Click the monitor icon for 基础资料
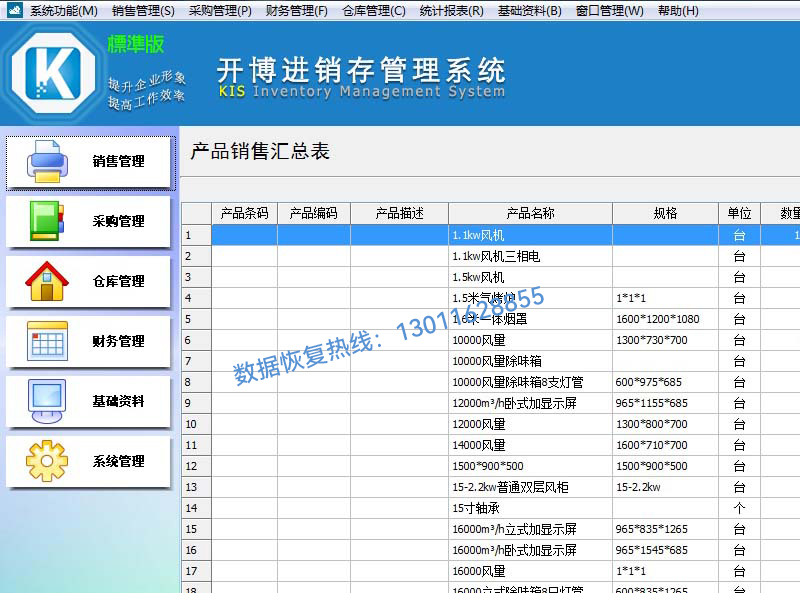Image resolution: width=800 pixels, height=600 pixels. tap(47, 401)
